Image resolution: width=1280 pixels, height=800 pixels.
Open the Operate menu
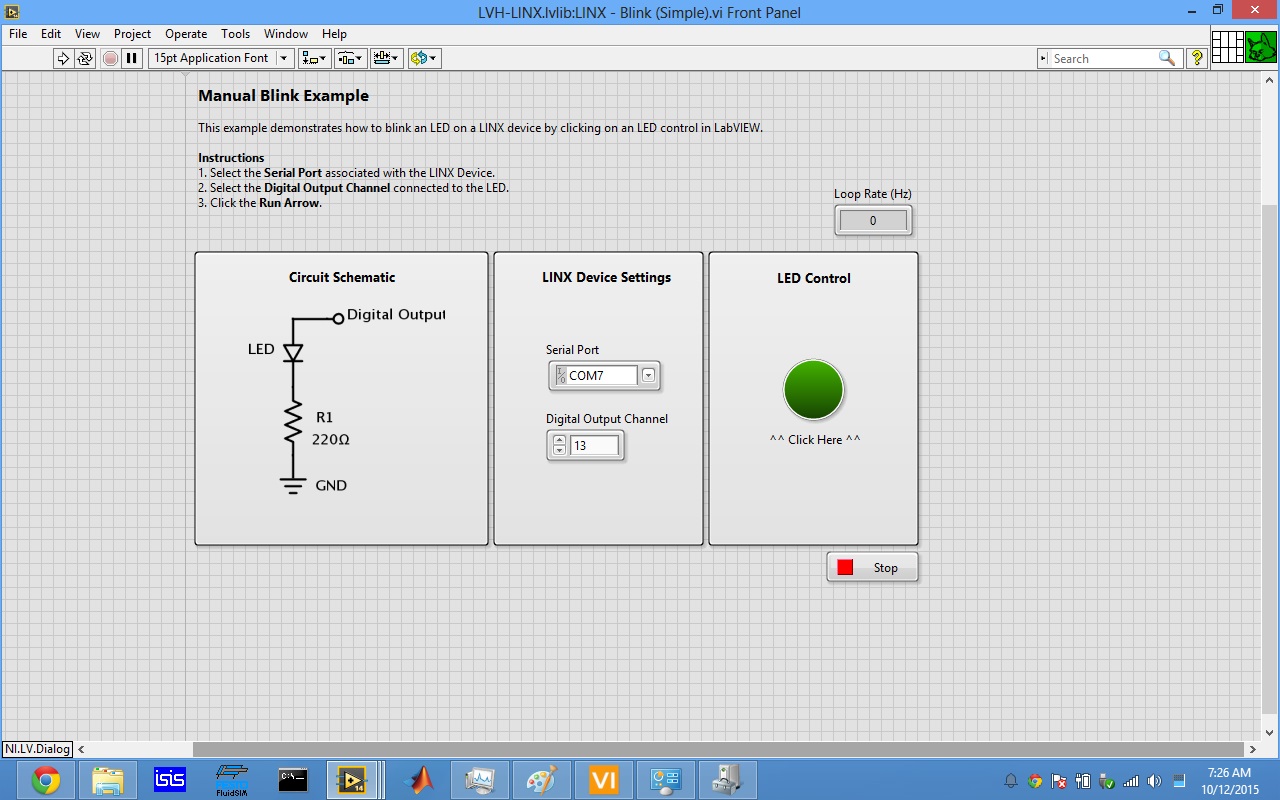186,33
